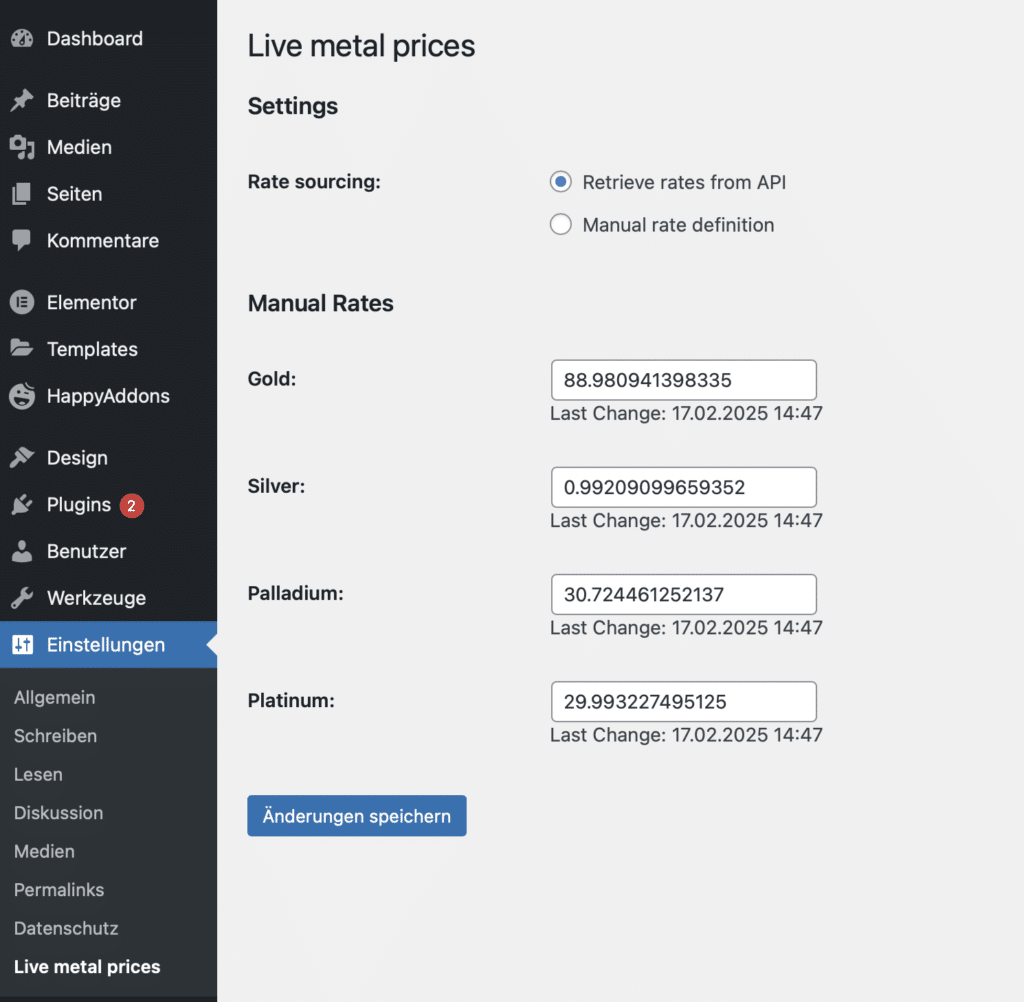Click the Kommentare speech bubble icon
The image size is (1024, 1002).
click(22, 240)
